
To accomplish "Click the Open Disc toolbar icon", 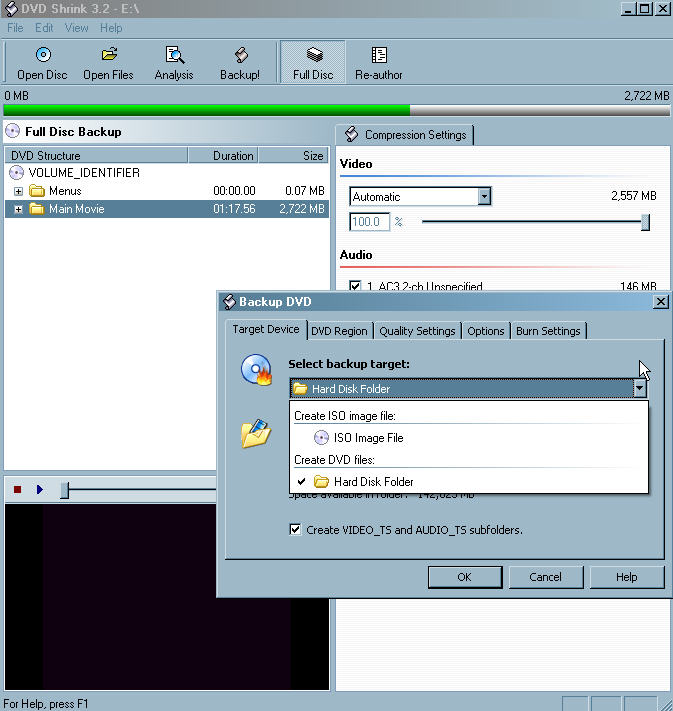I will (43, 55).
